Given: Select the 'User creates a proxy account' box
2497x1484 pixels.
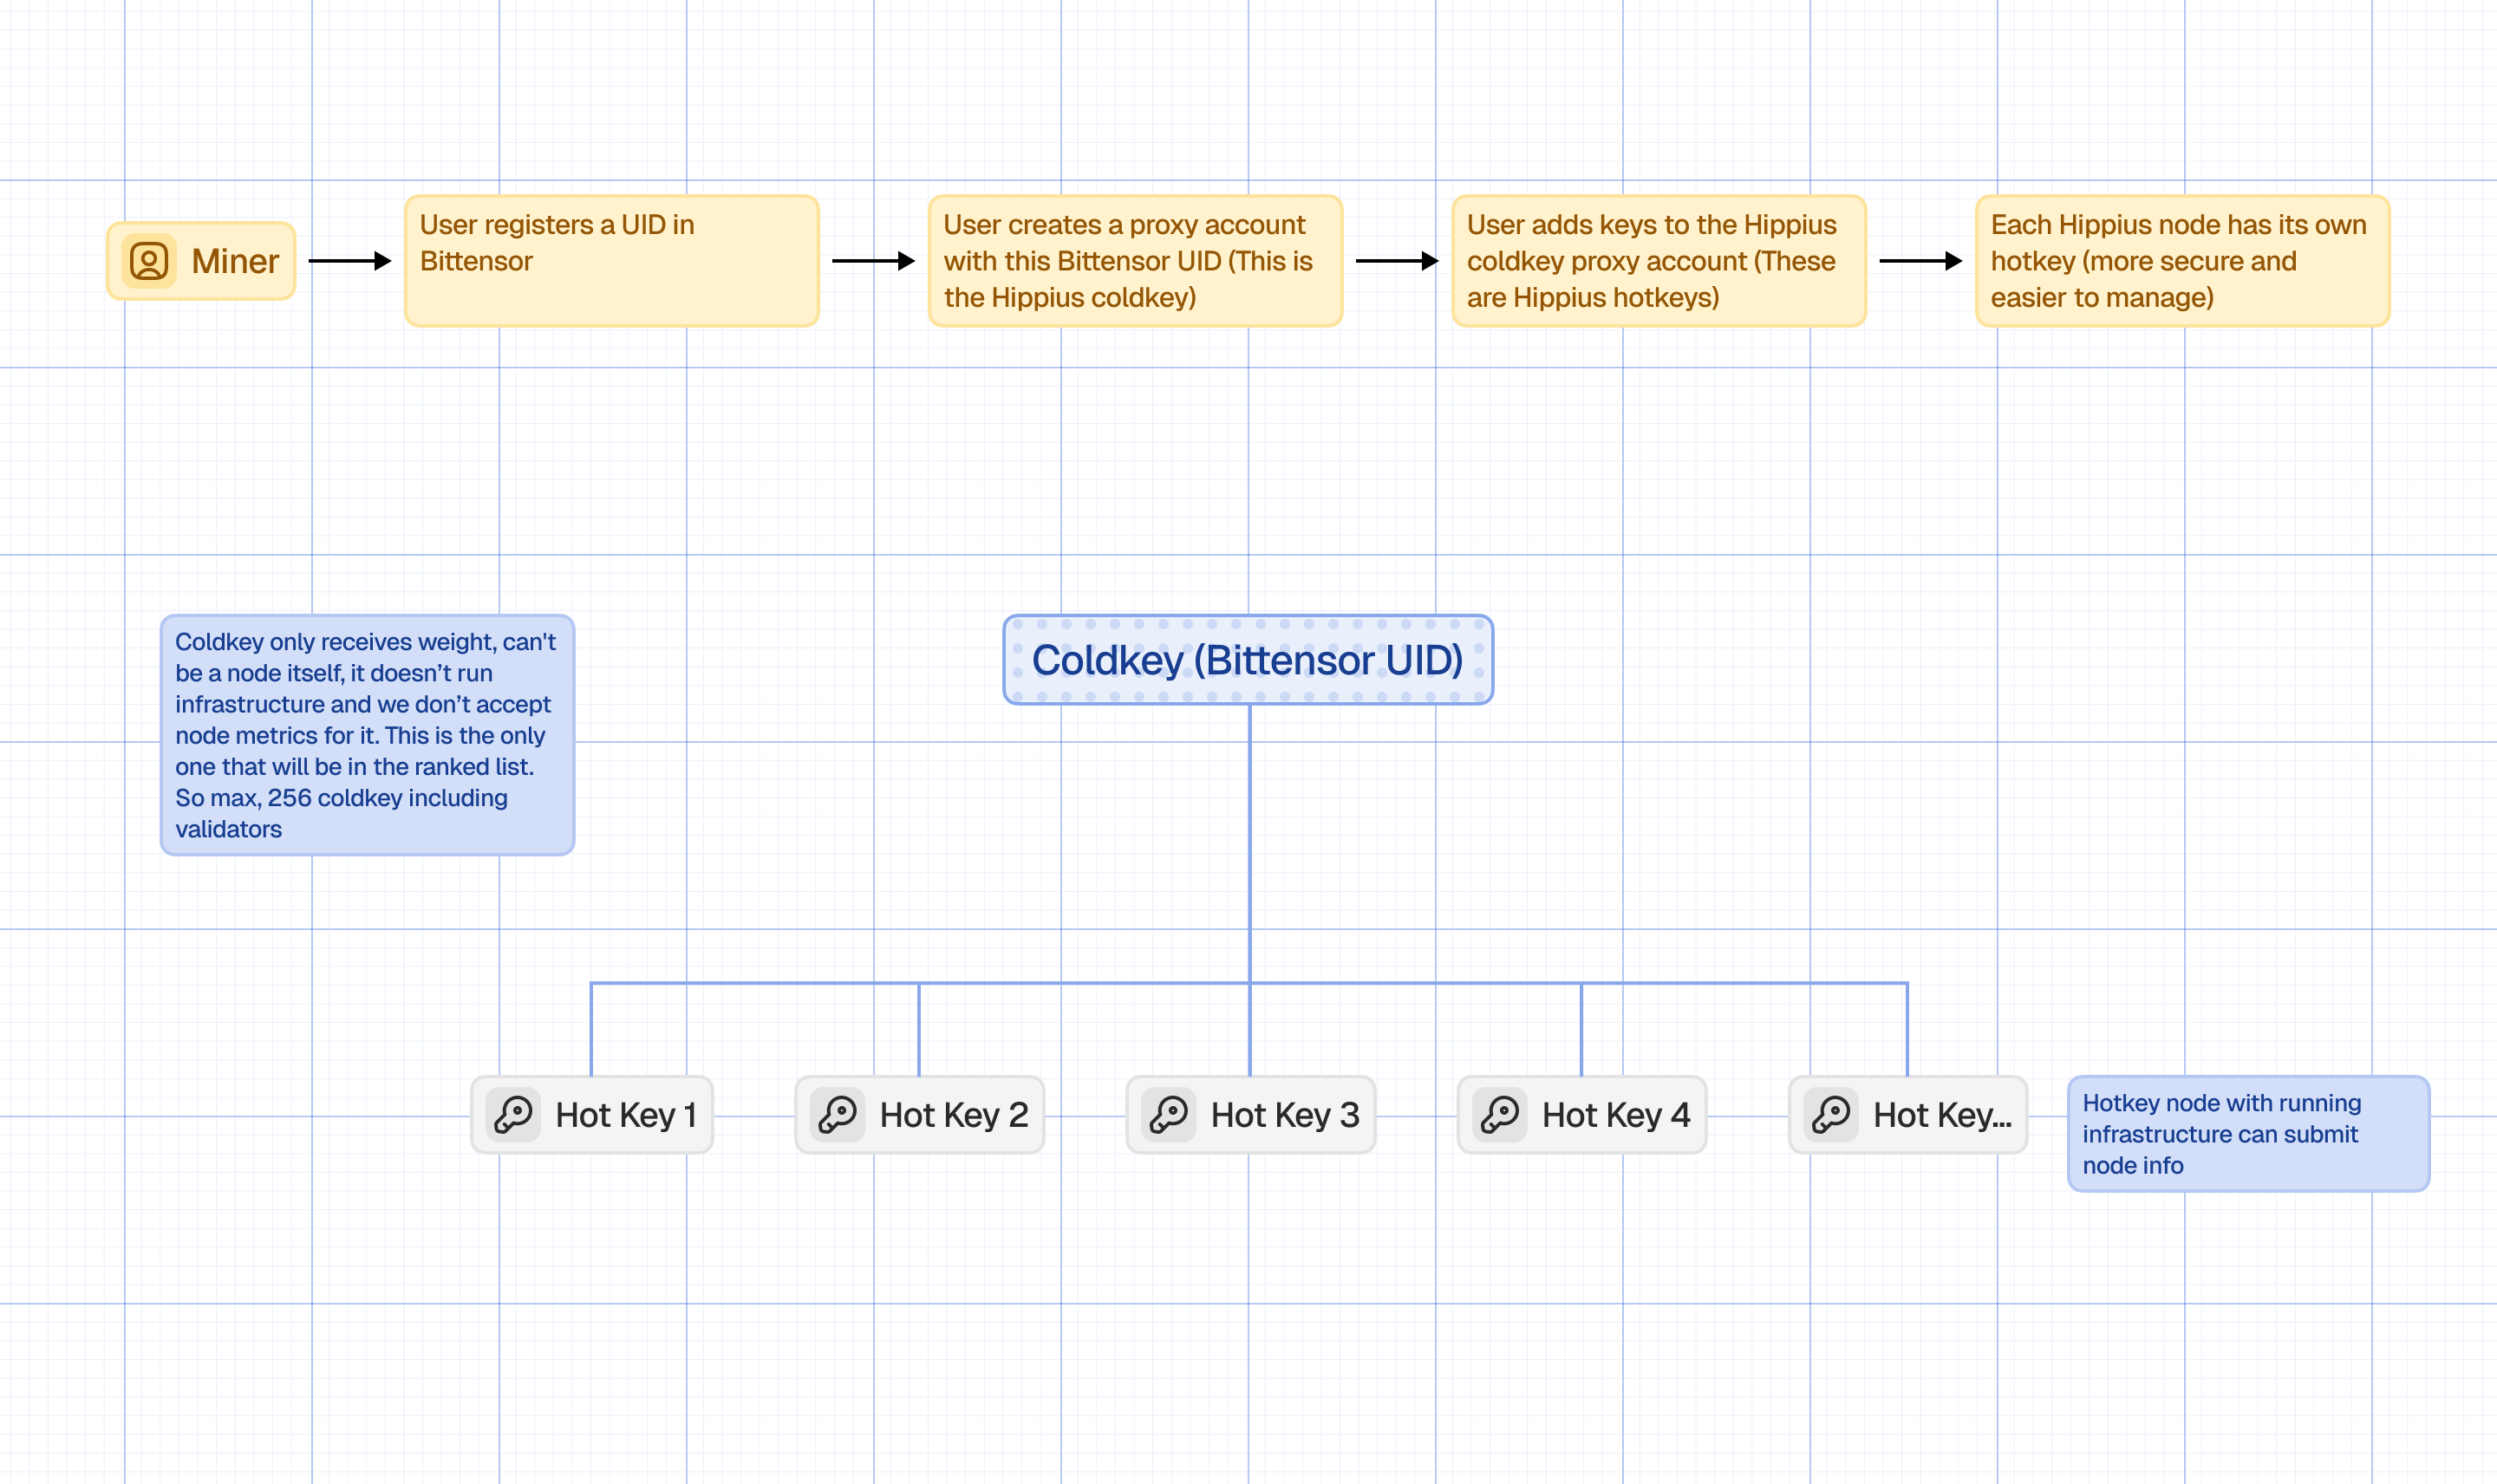Looking at the screenshot, I should coord(1135,261).
